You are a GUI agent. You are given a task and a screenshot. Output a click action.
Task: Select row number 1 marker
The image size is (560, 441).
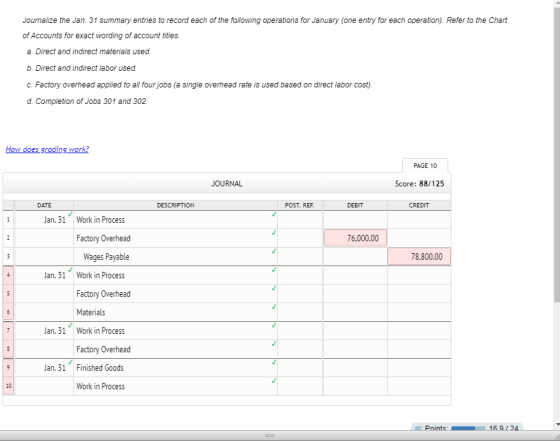tap(8, 220)
